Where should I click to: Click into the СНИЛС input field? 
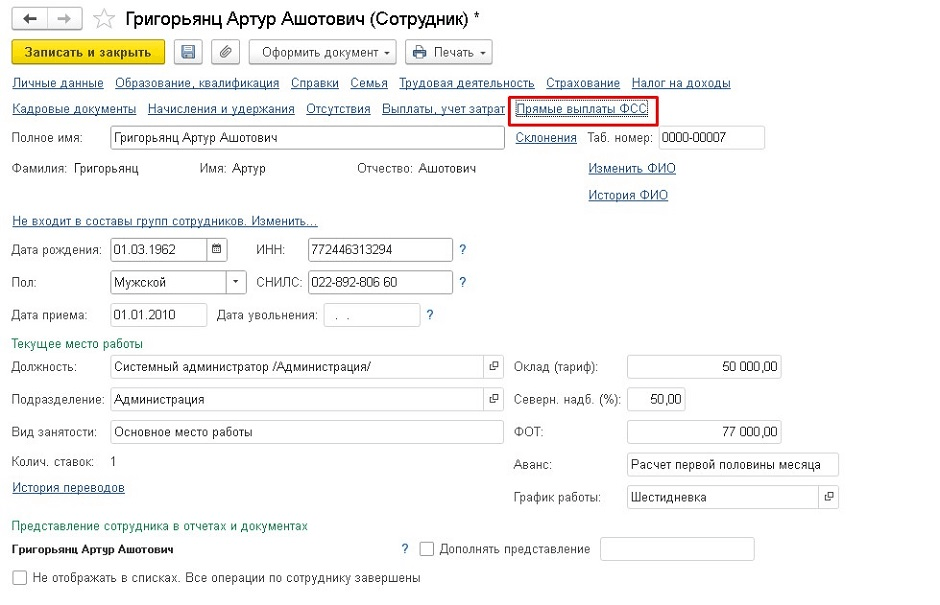(x=380, y=282)
